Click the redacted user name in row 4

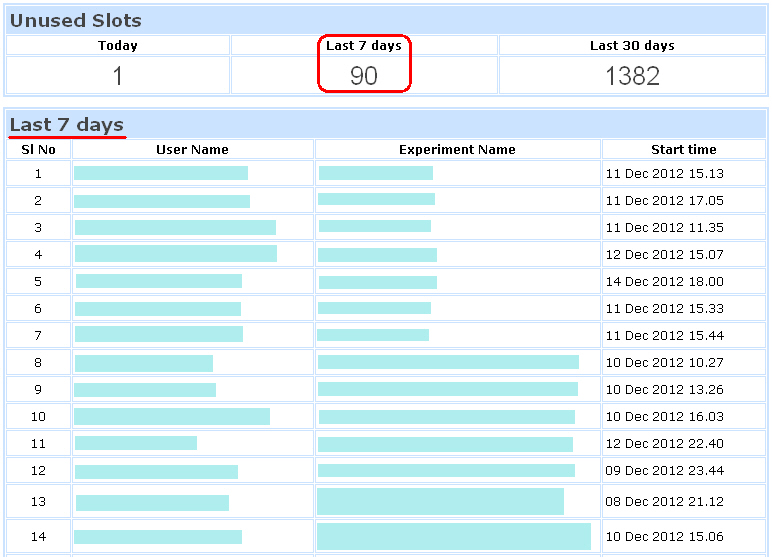tap(176, 254)
